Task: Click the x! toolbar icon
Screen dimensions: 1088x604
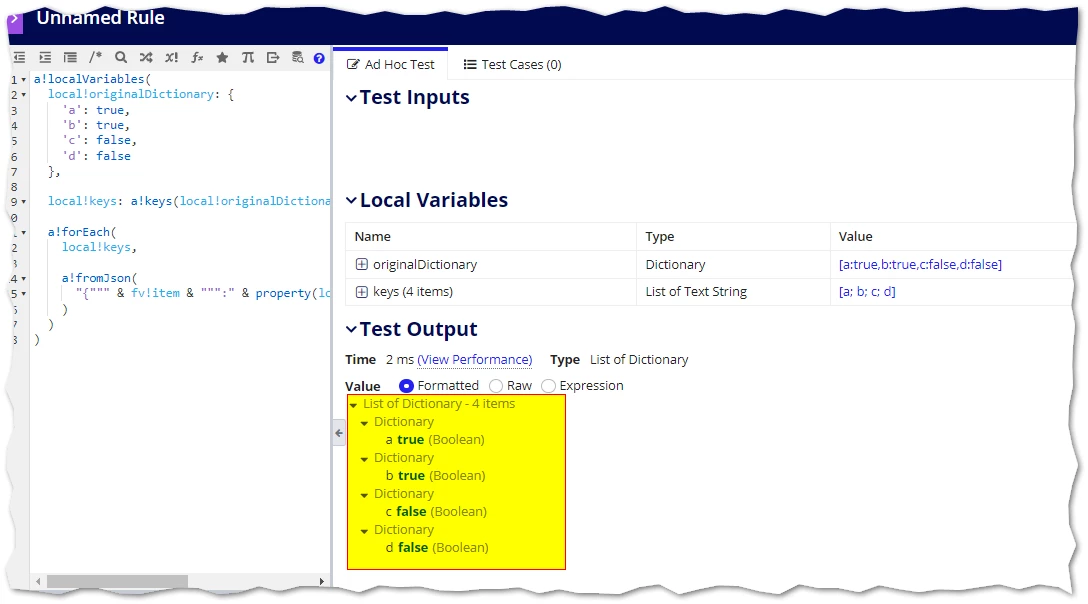Action: coord(171,58)
